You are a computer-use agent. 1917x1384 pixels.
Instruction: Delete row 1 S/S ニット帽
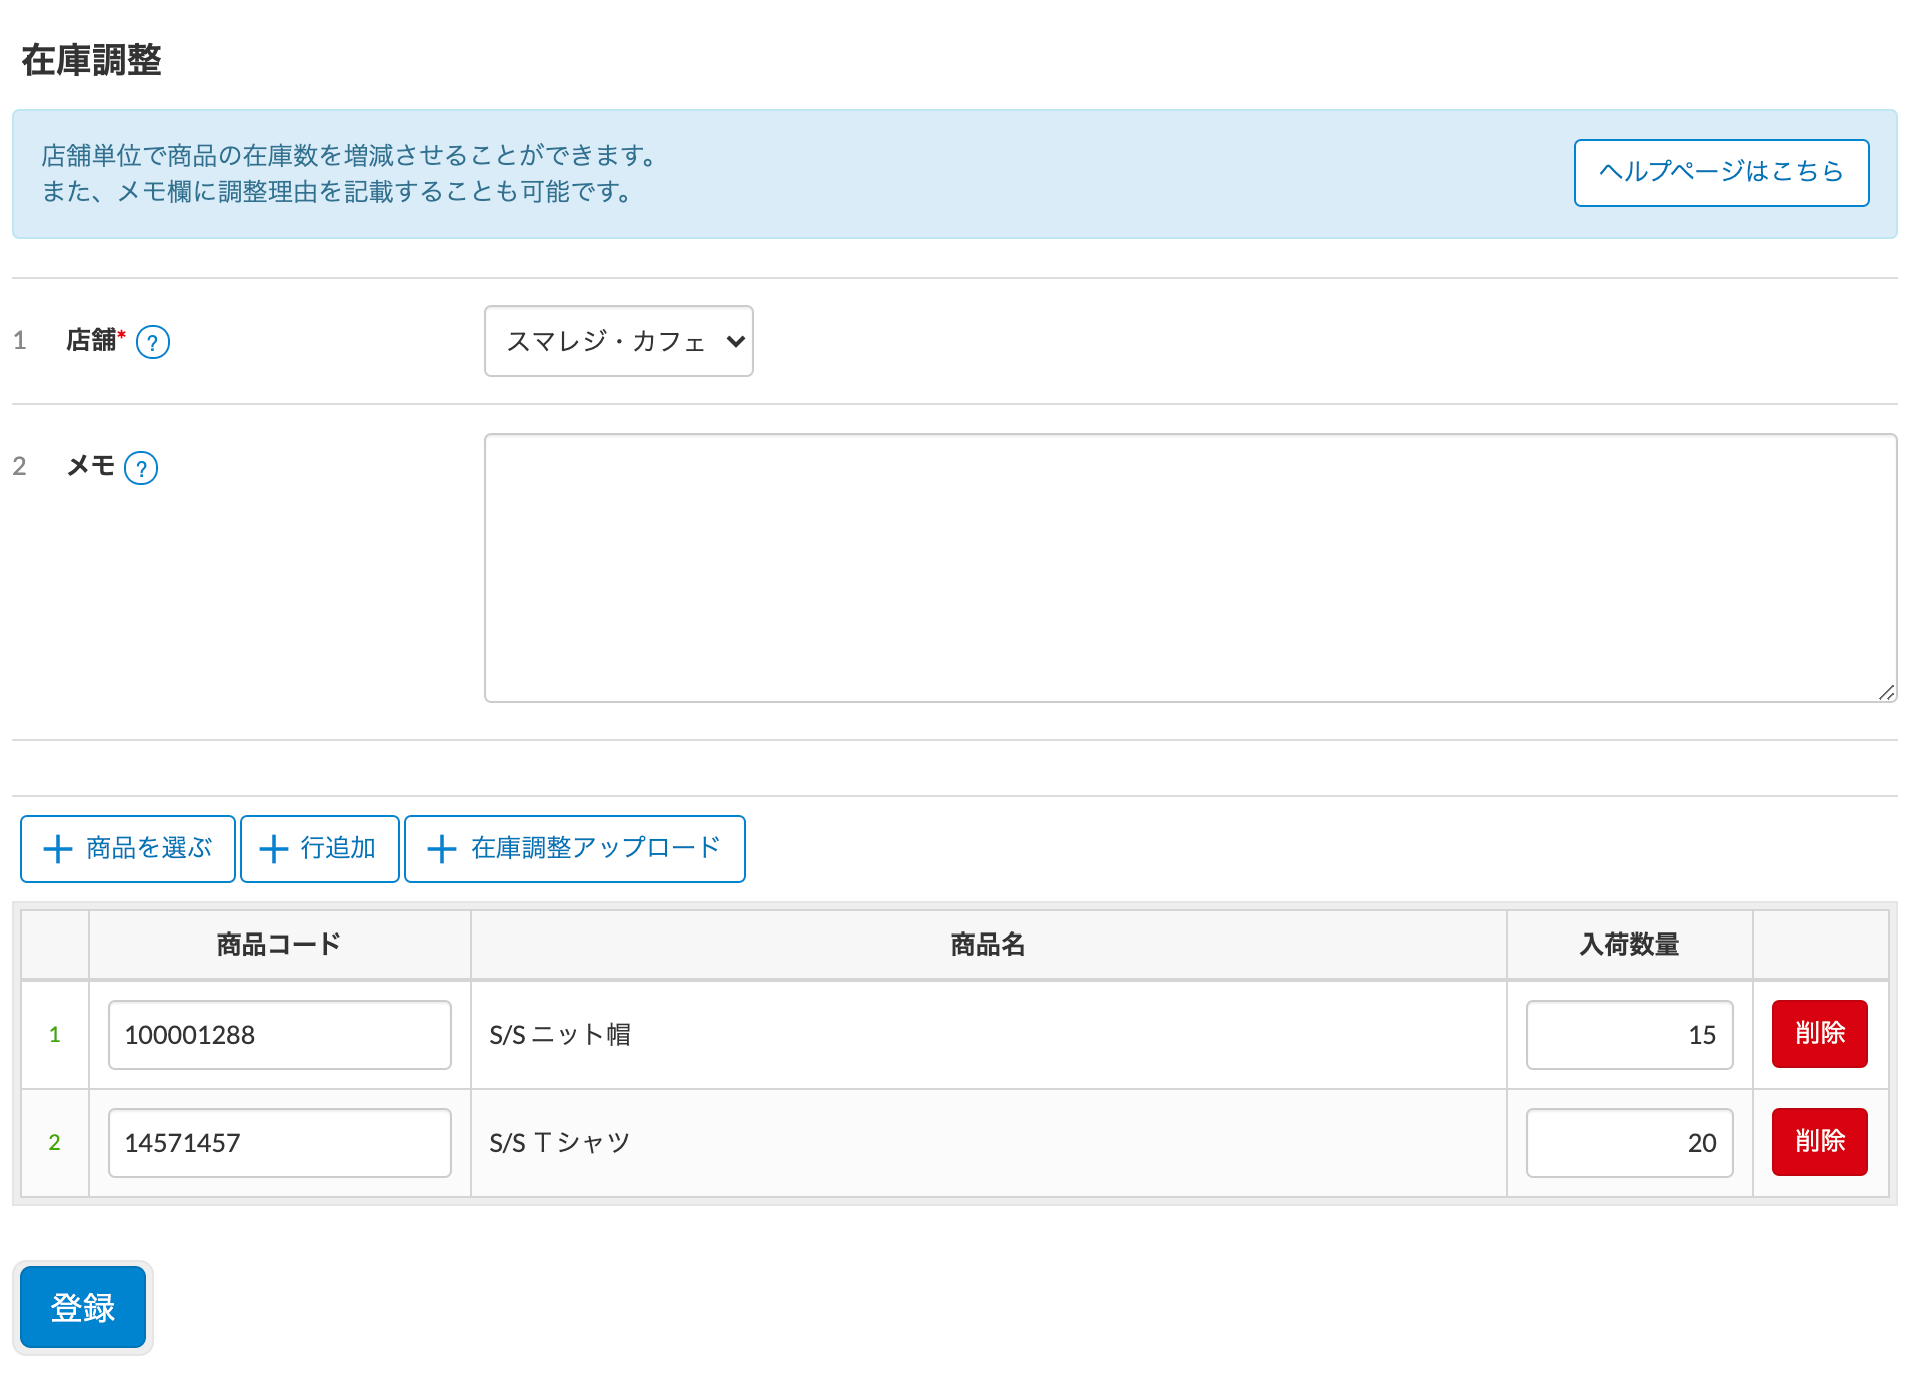[1818, 1033]
